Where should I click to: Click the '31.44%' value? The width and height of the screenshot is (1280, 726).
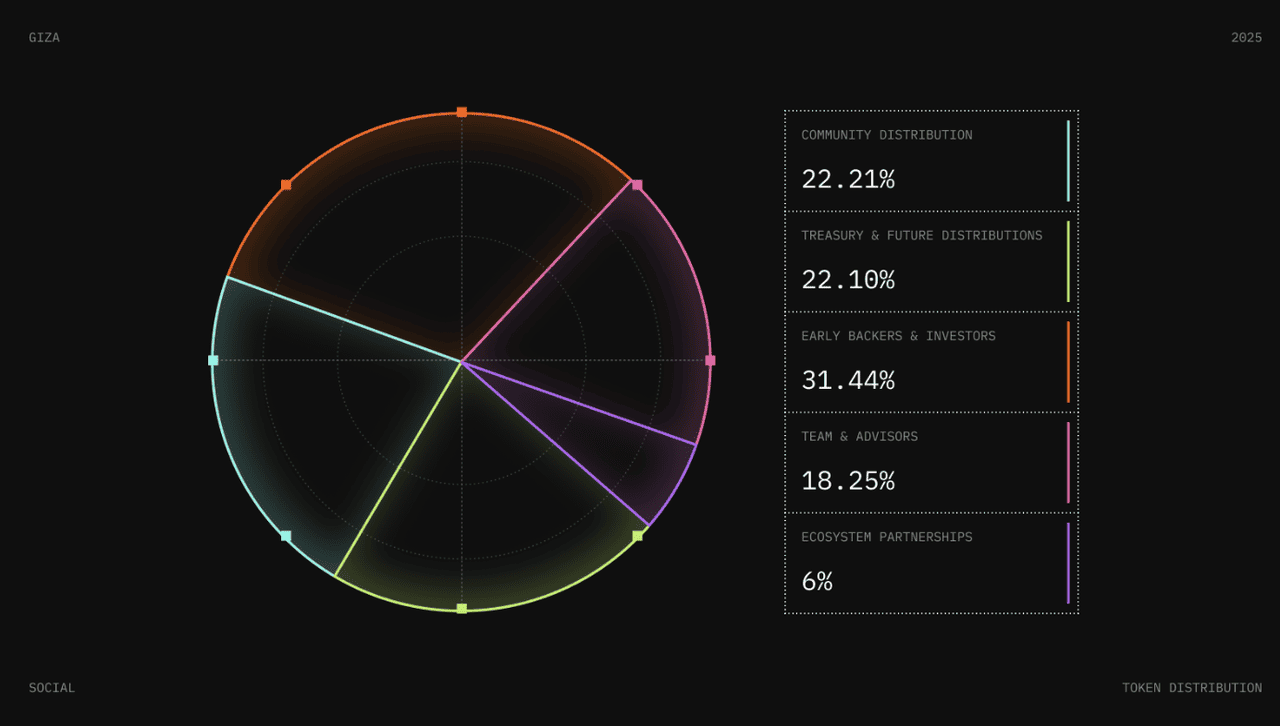point(848,381)
